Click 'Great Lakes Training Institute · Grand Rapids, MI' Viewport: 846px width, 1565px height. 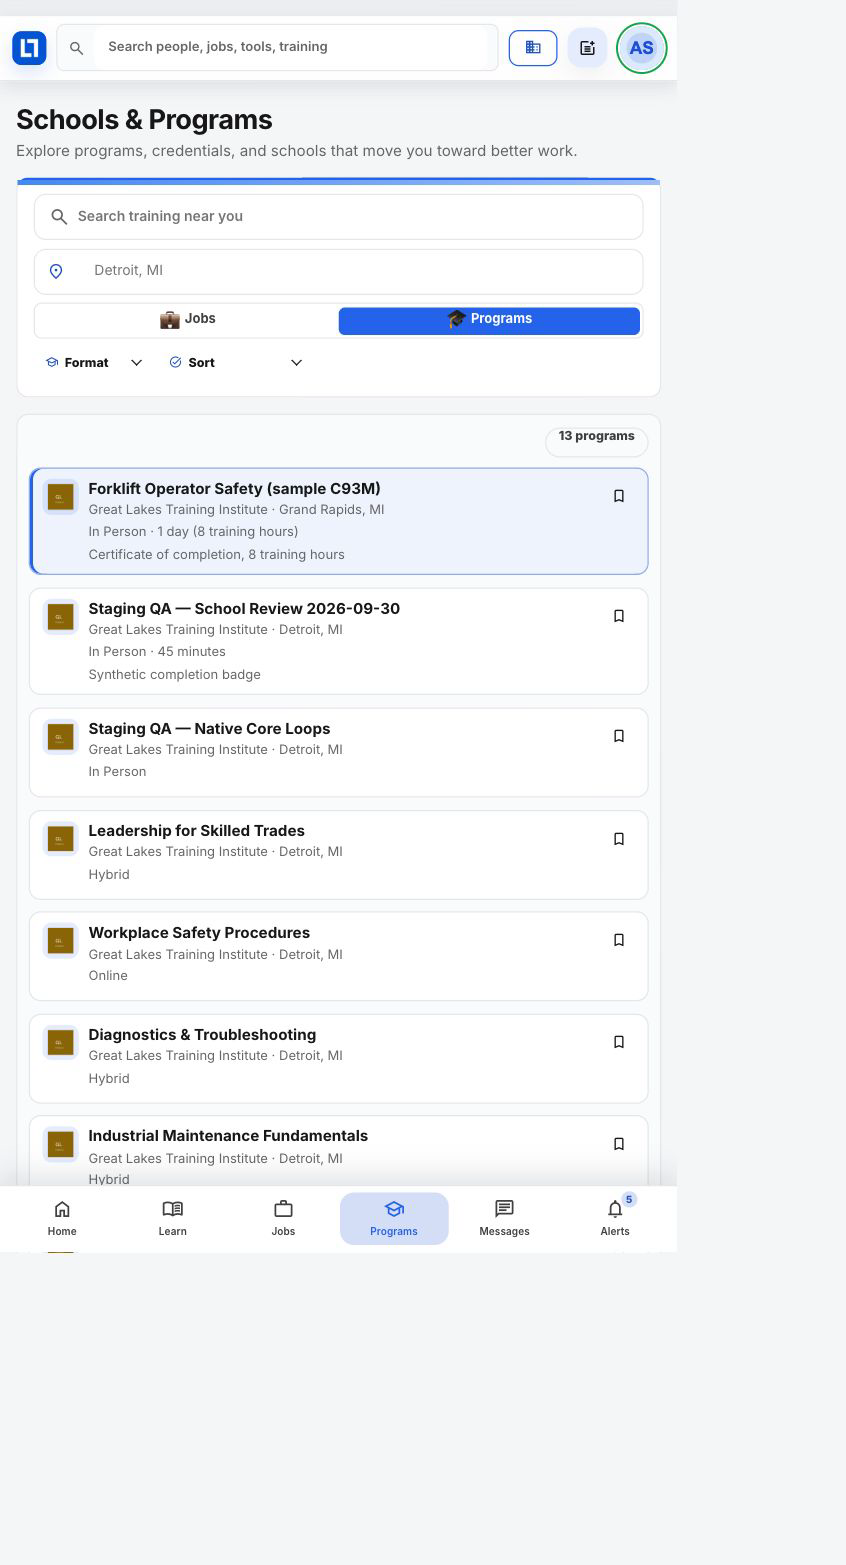(x=236, y=510)
